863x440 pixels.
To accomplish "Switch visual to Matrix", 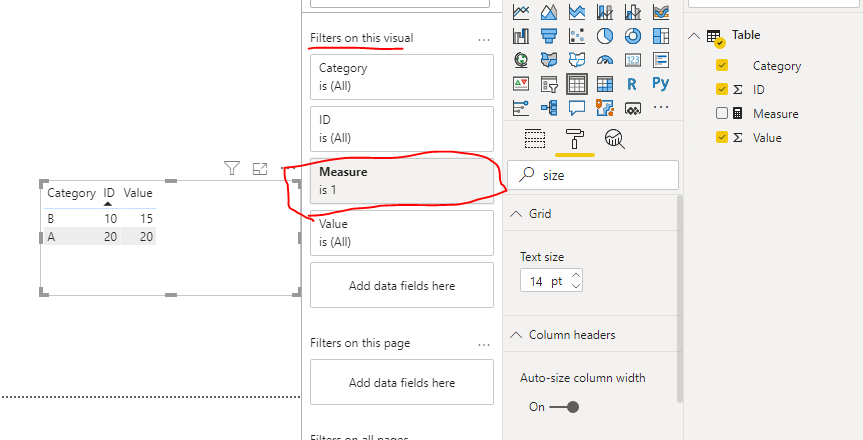I will [x=605, y=84].
